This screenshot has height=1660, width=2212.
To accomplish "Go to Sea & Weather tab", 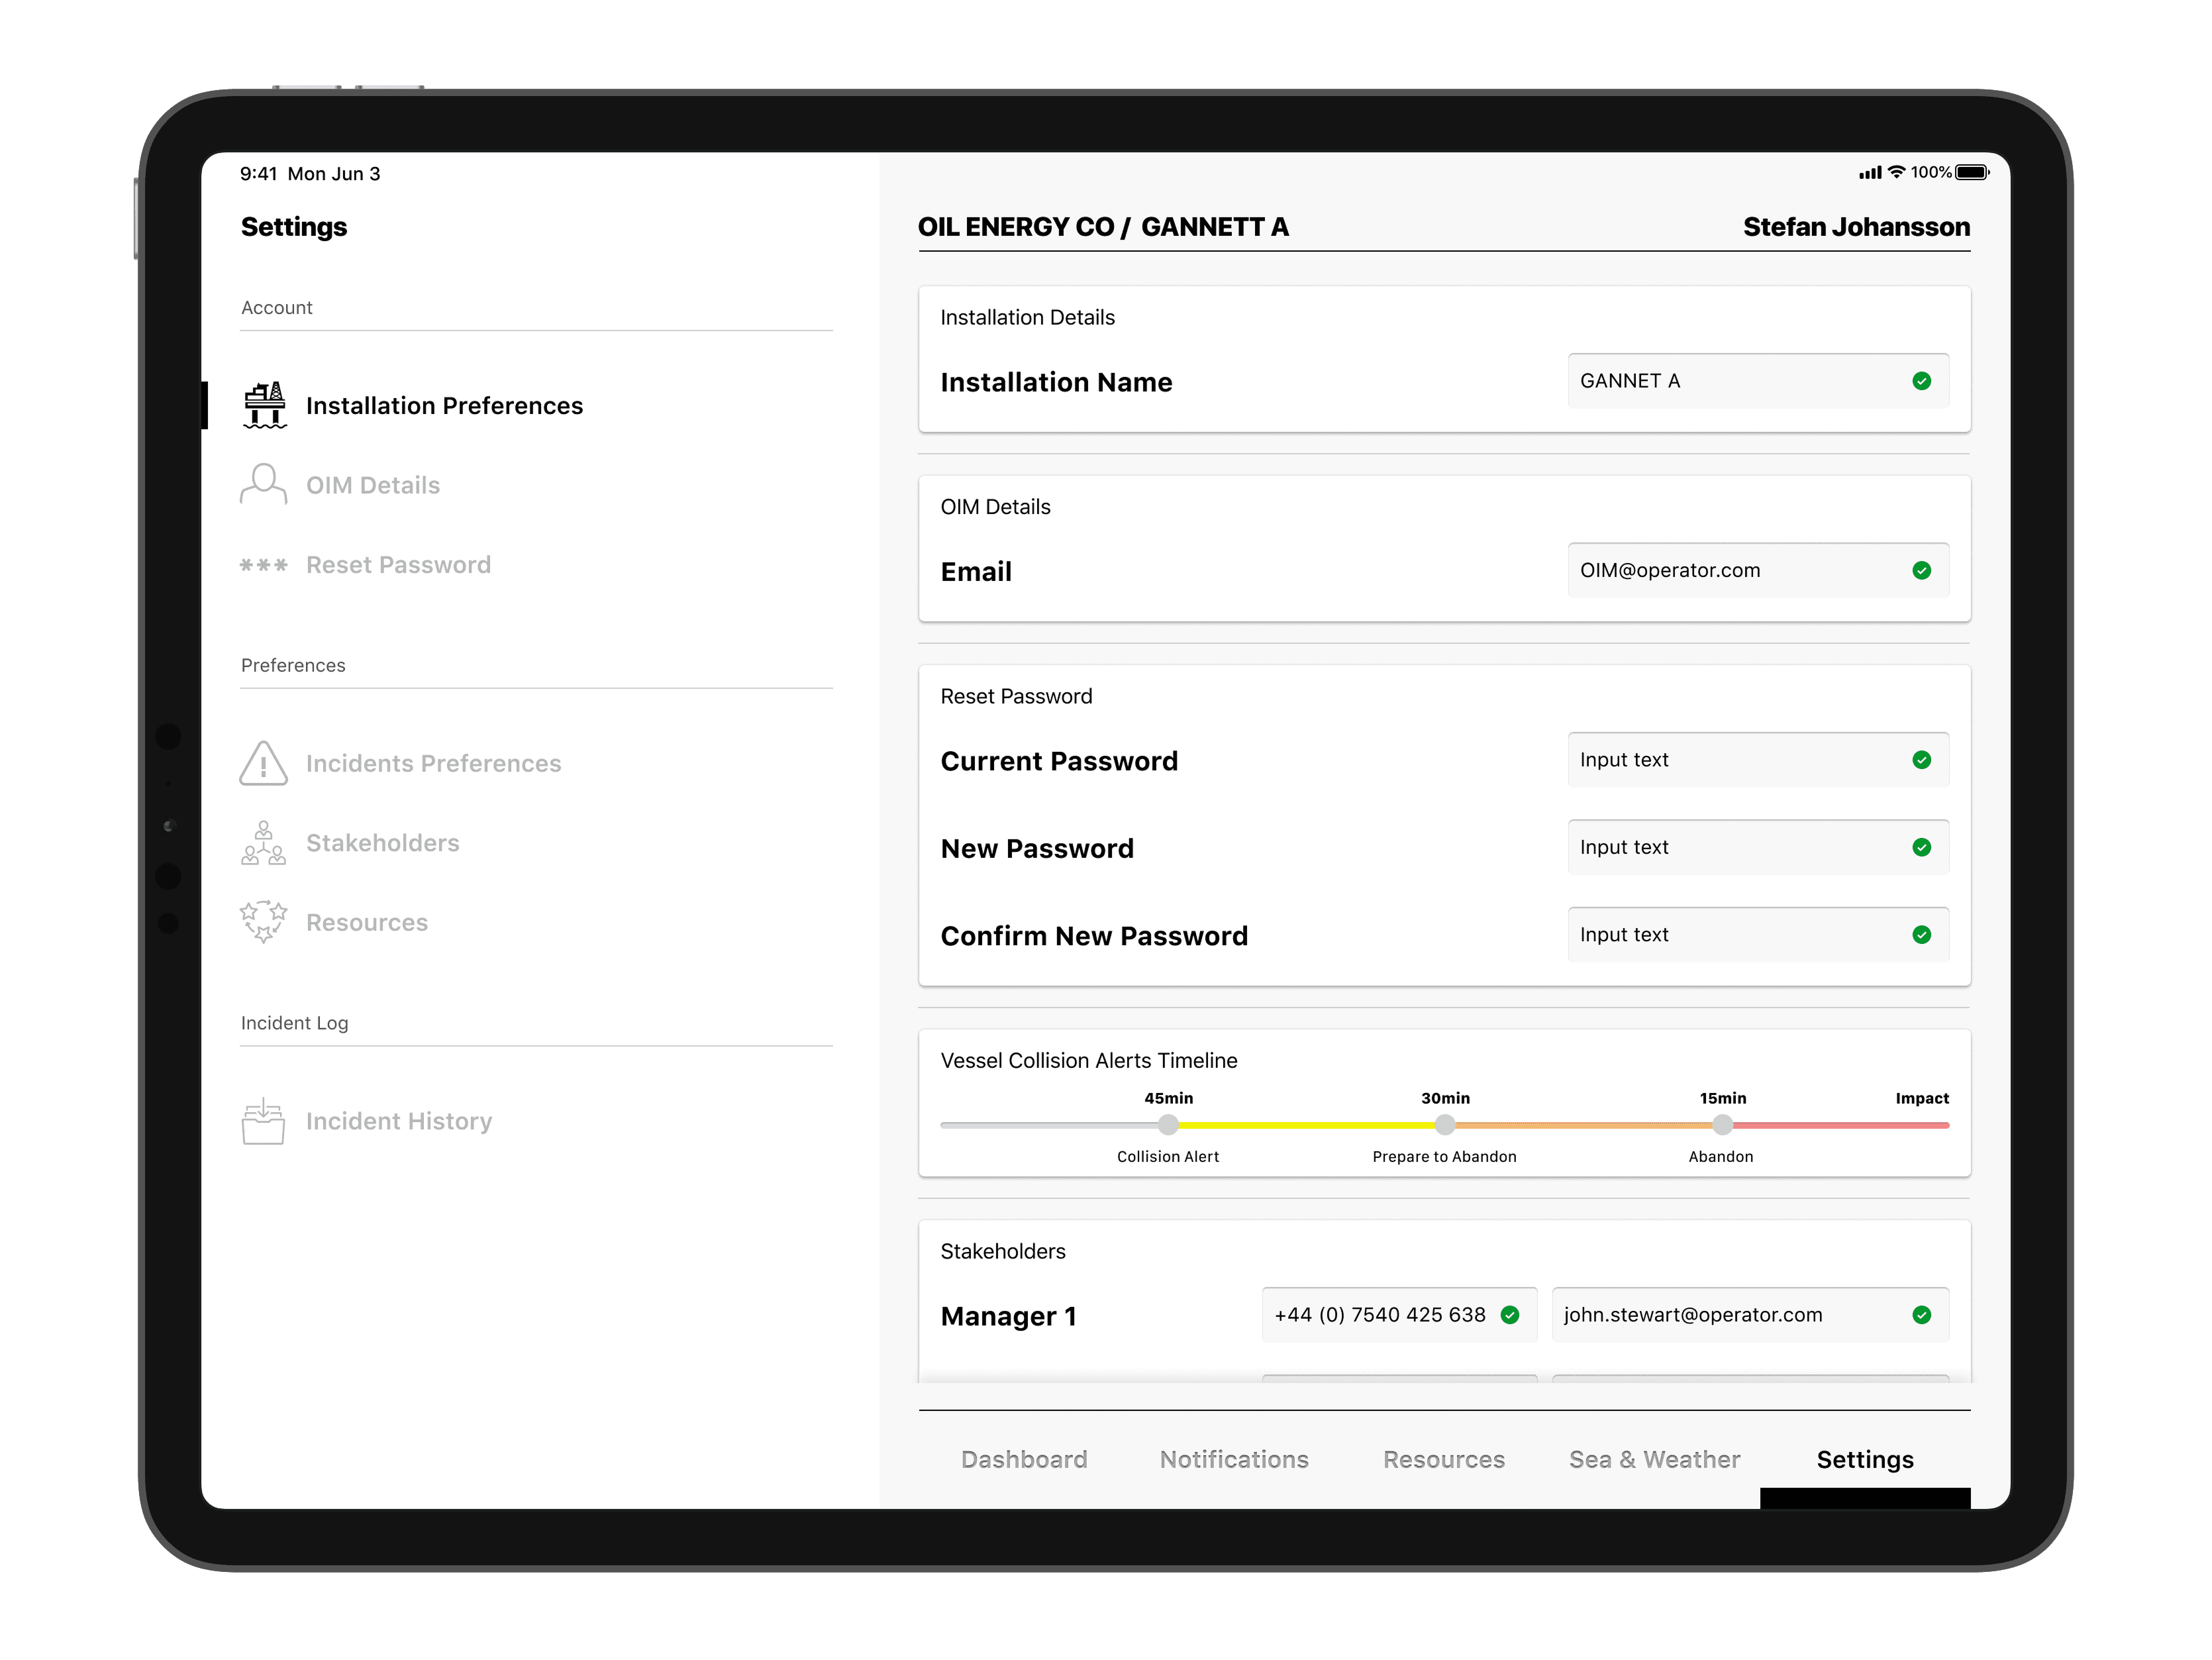I will (x=1654, y=1459).
